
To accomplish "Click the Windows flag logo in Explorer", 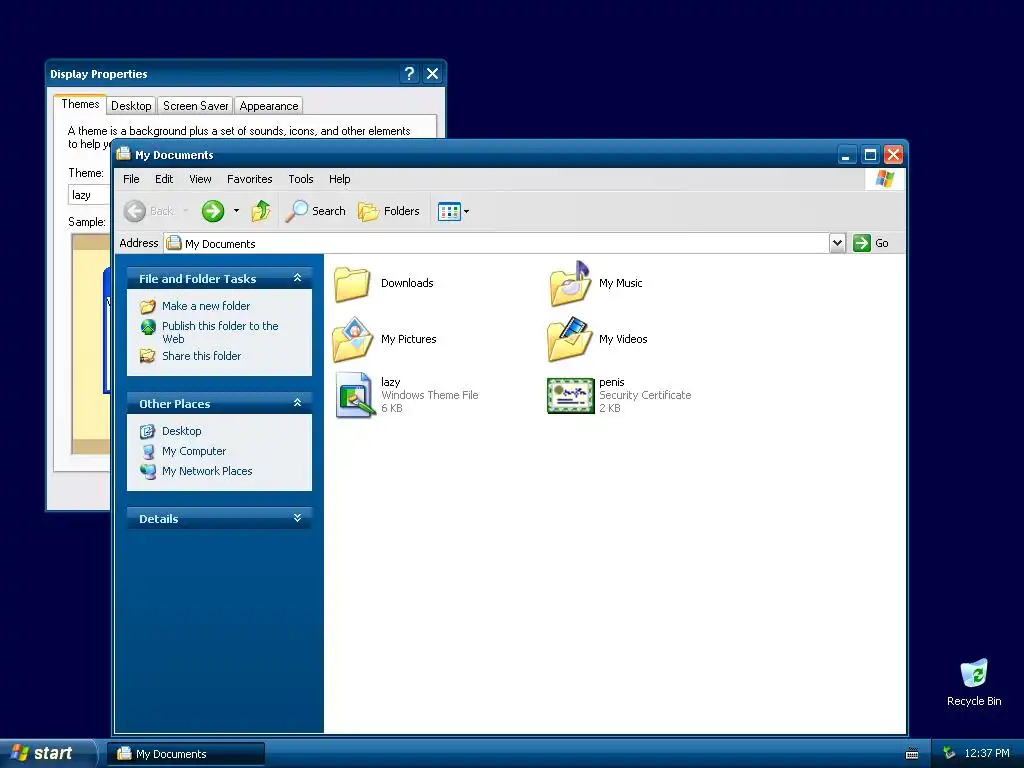I will pos(885,179).
